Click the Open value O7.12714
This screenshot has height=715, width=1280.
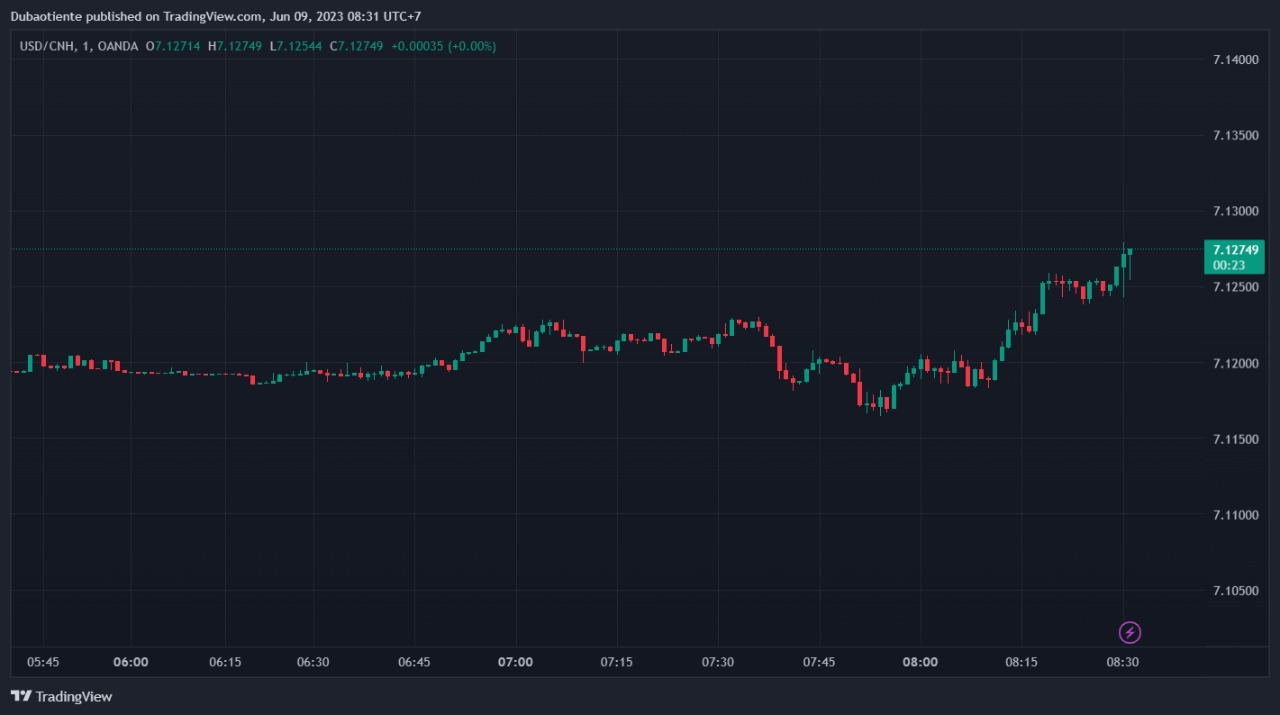[173, 46]
